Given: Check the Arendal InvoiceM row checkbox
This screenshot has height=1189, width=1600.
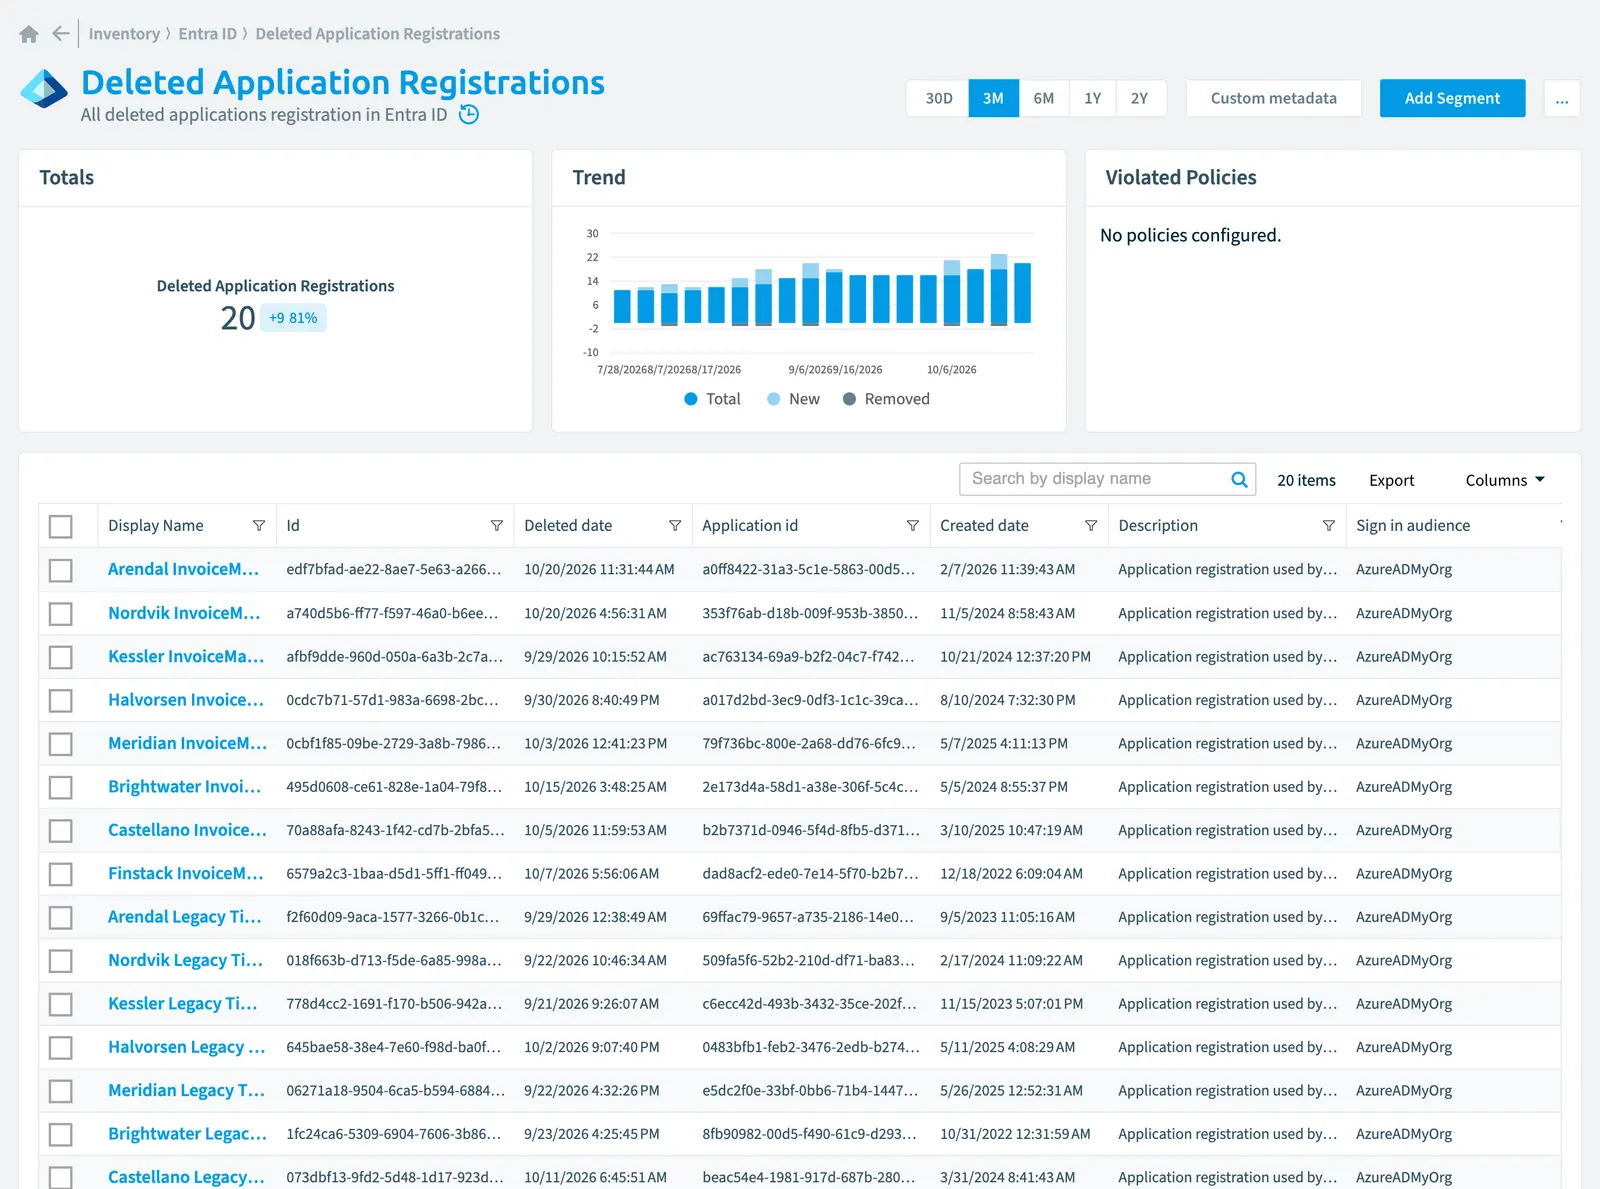Looking at the screenshot, I should click(61, 570).
